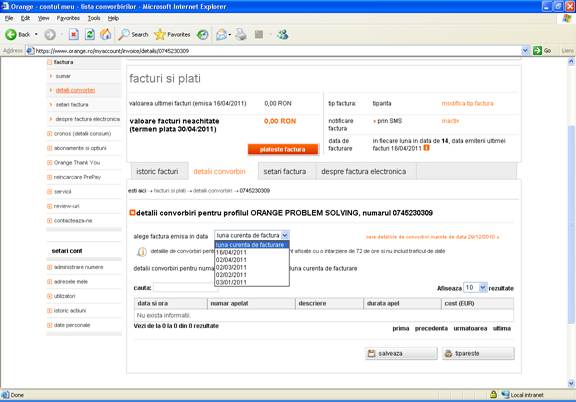Go to the Home page icon

tap(106, 35)
